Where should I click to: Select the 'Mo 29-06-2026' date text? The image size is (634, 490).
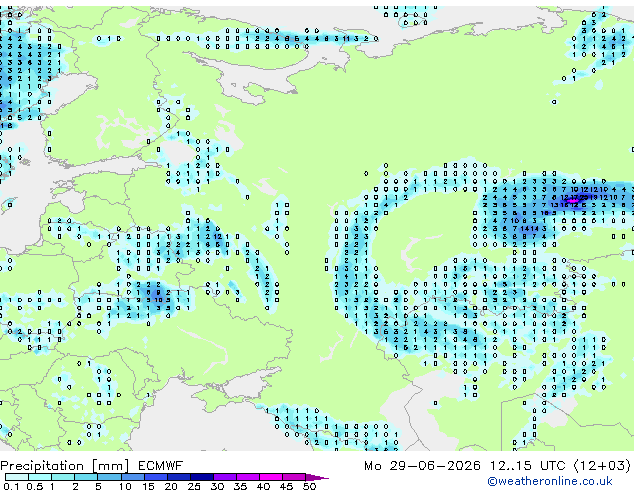tap(422, 466)
